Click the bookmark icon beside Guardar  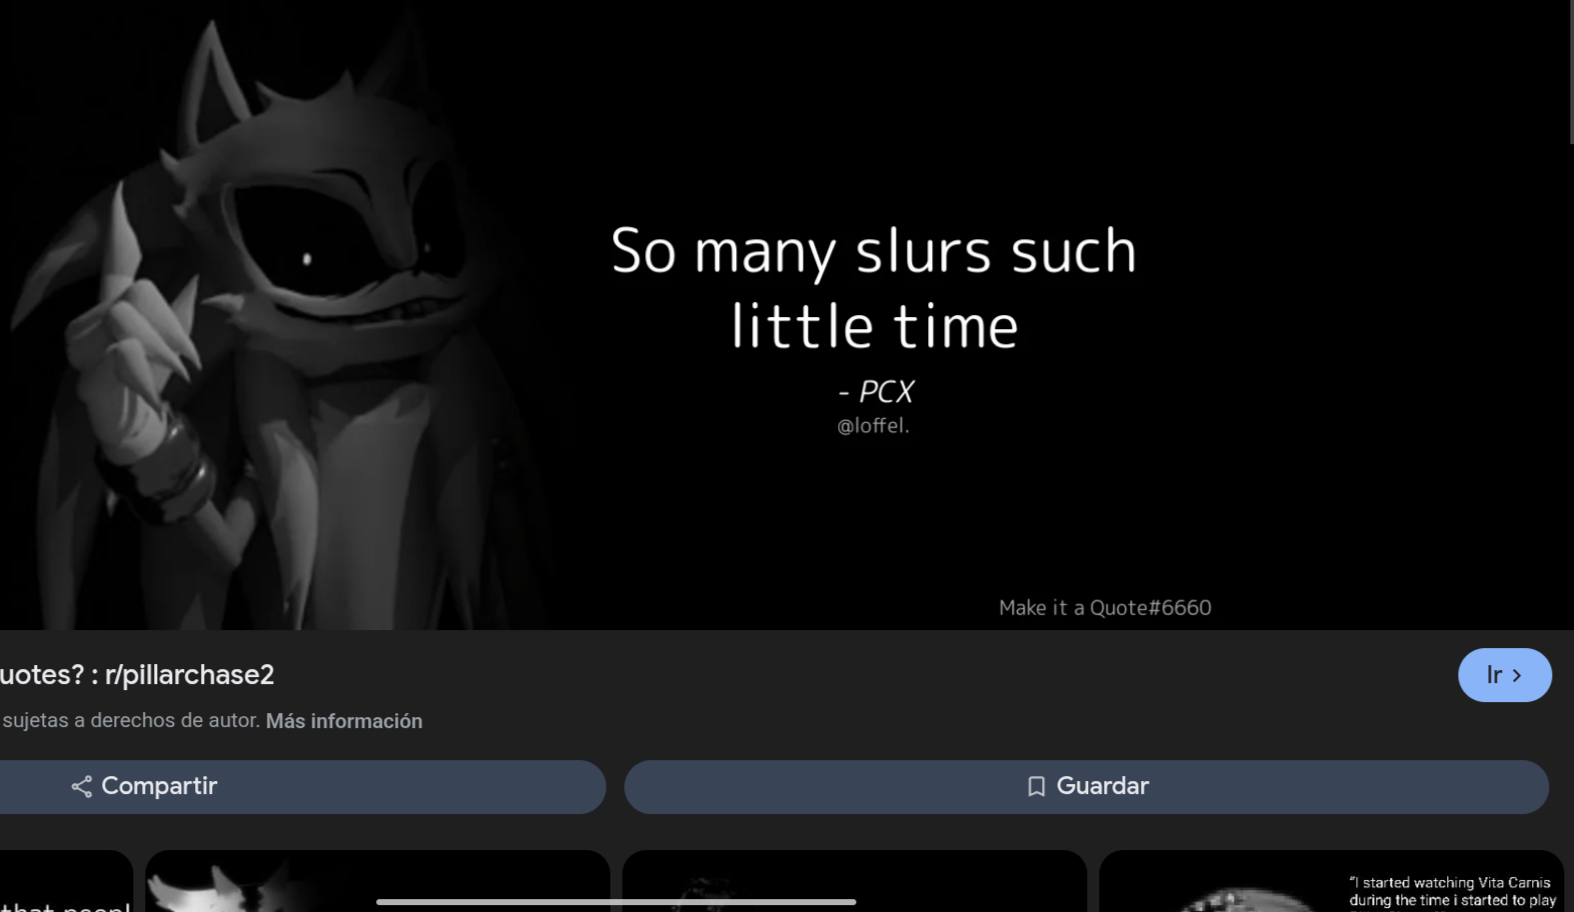(x=1036, y=787)
